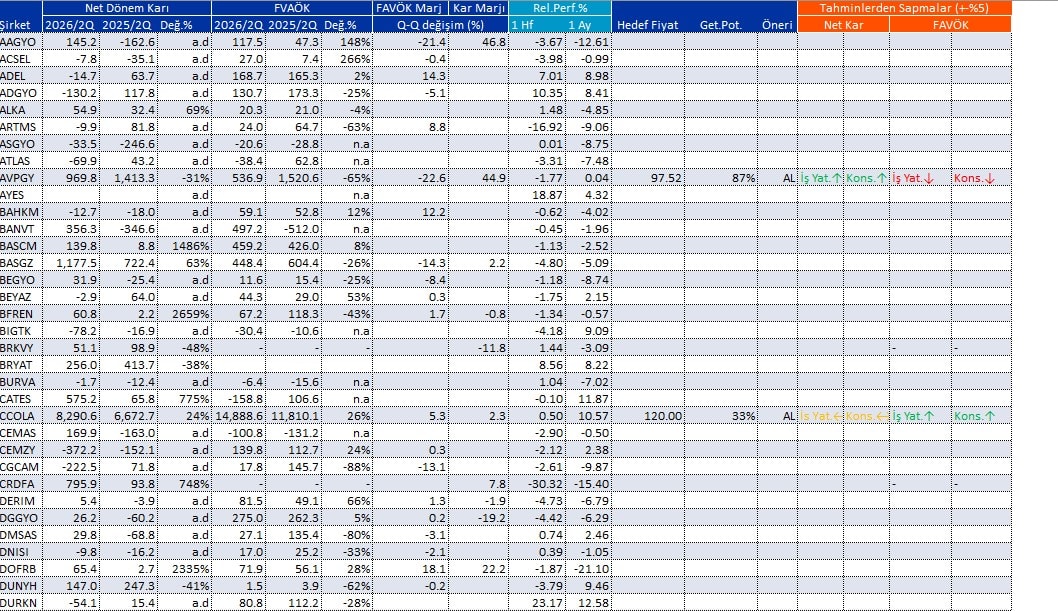This screenshot has width=1058, height=611.
Task: Click the green Kons. up-arrow in CCOLA row
Action: 974,416
